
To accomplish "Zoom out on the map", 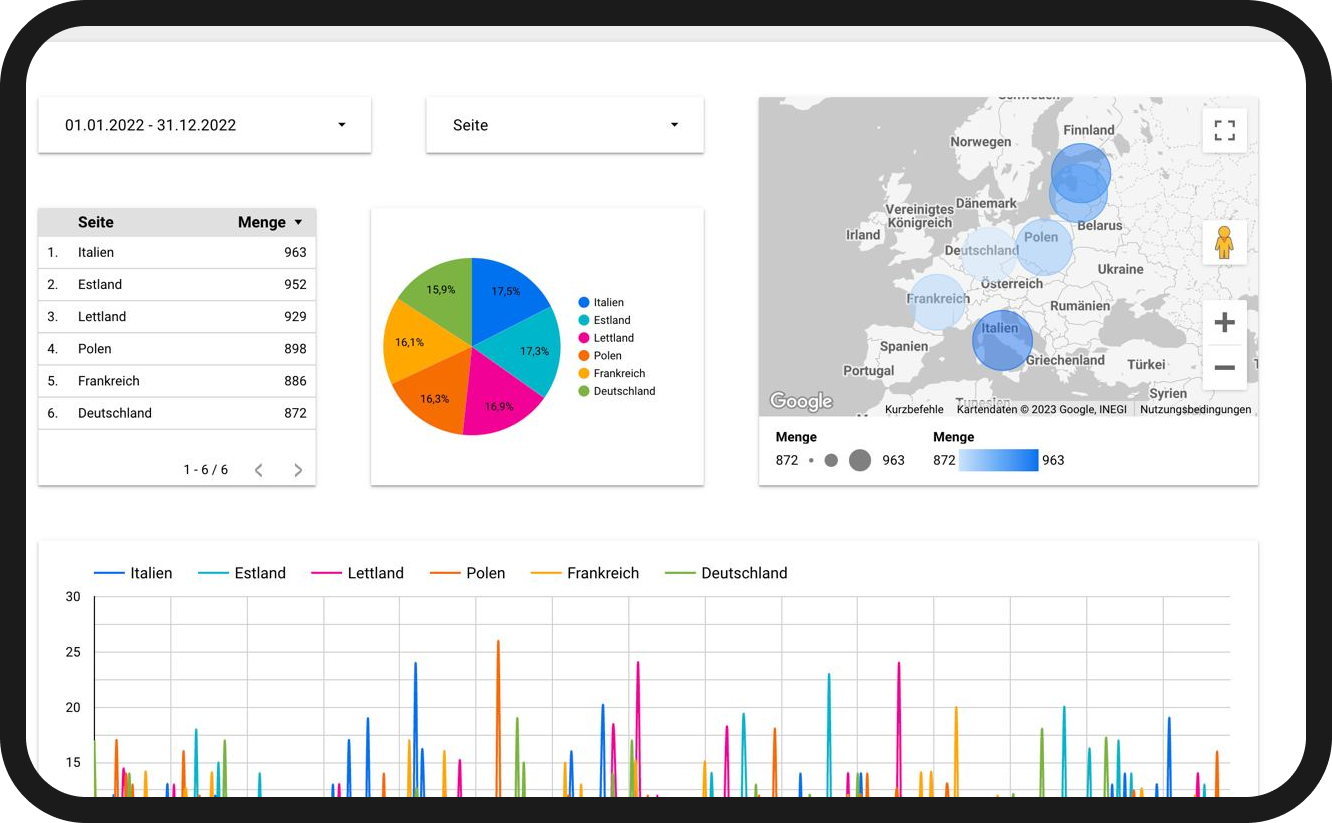I will pos(1224,367).
